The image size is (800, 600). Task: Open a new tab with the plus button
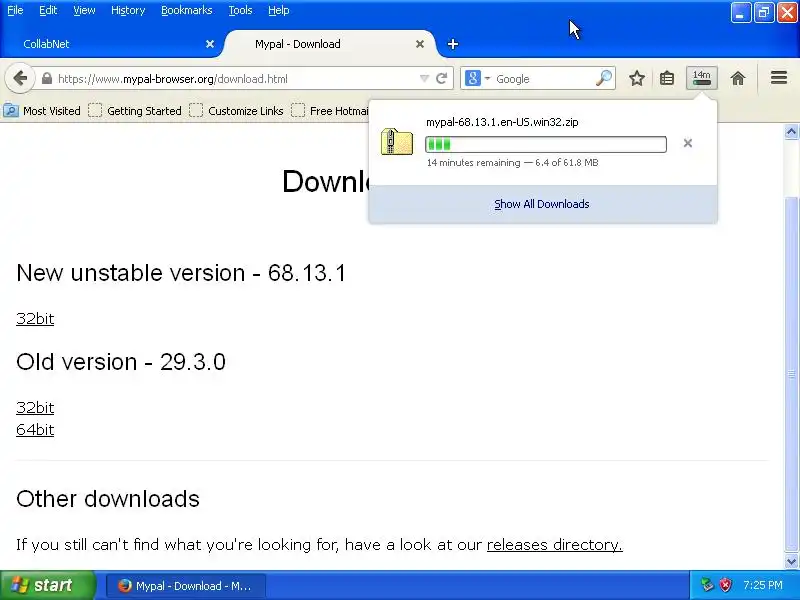453,44
